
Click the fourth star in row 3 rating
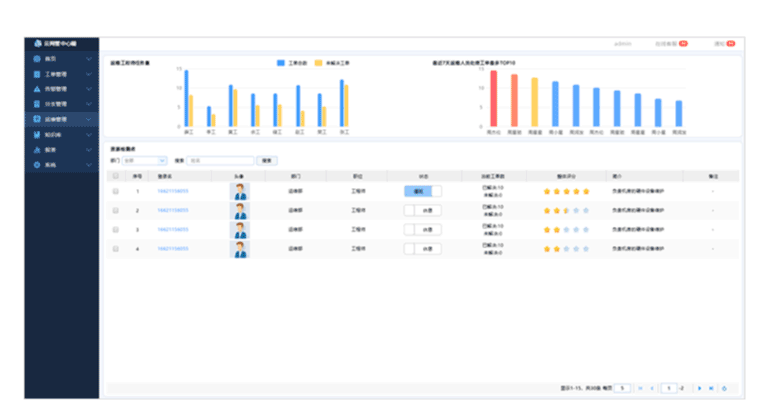pos(576,230)
